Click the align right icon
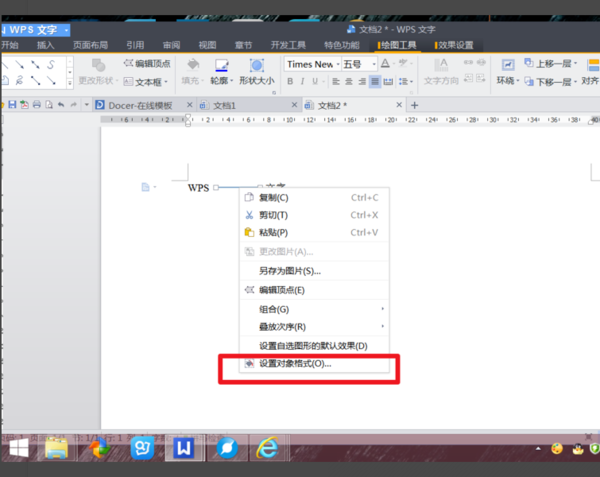Viewport: 600px width, 477px height. (362, 81)
